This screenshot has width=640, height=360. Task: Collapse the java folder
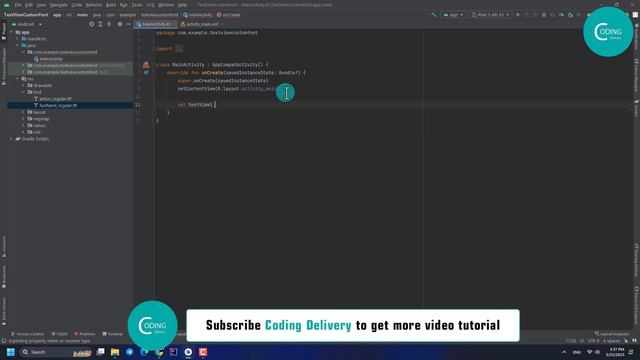18,45
